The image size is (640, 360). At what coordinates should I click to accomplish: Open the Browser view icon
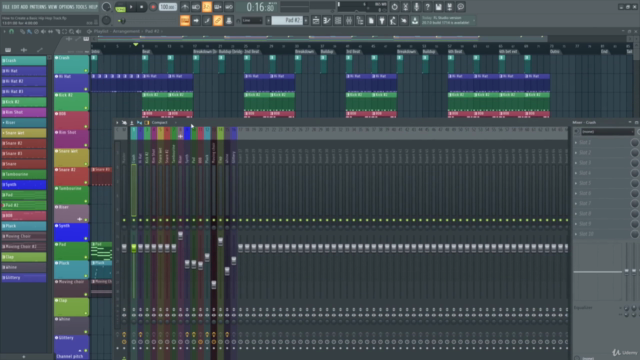[x=360, y=20]
